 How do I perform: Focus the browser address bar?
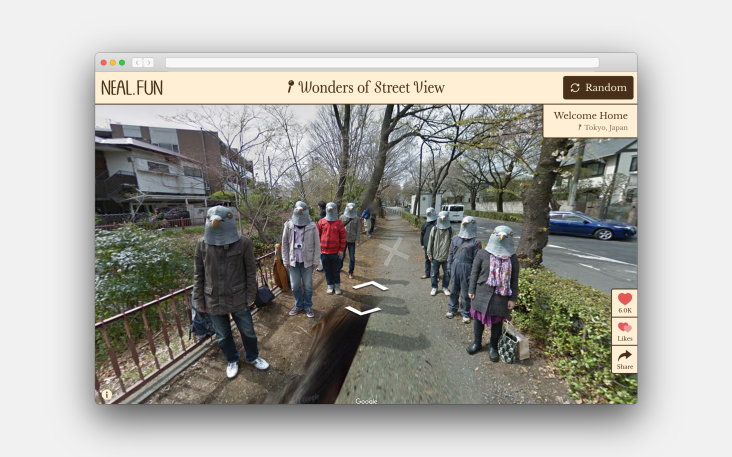pyautogui.click(x=382, y=63)
